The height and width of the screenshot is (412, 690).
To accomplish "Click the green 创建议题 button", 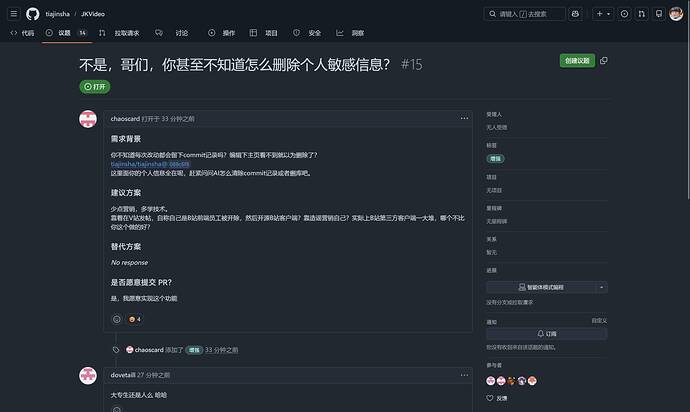I will [577, 61].
